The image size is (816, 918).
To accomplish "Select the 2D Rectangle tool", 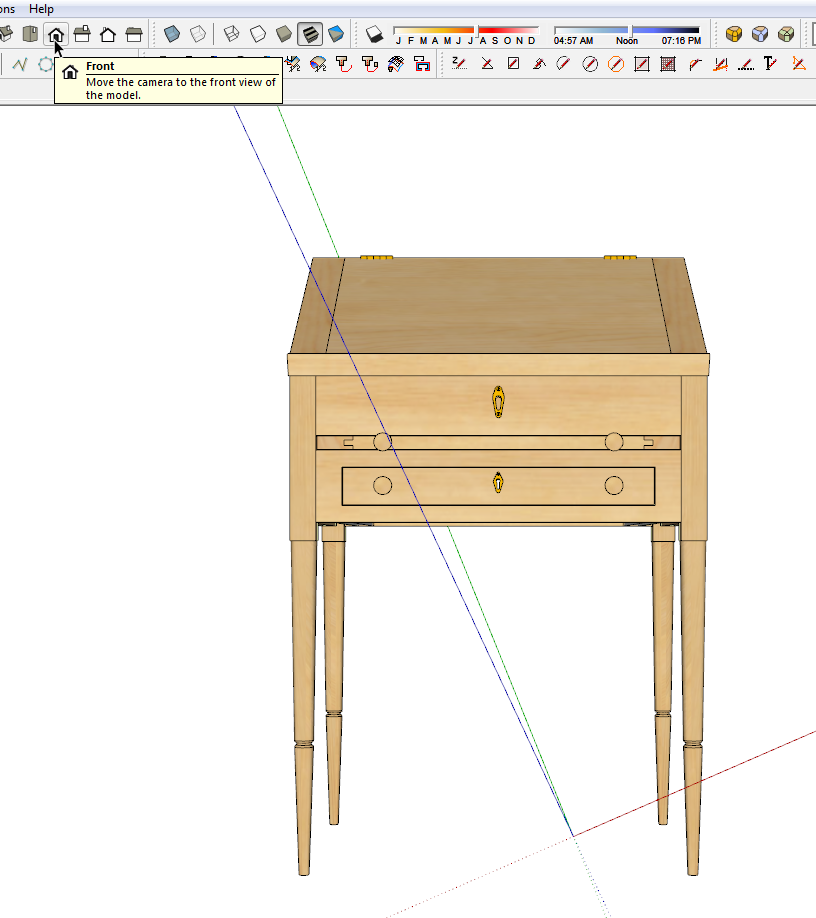I will (513, 64).
